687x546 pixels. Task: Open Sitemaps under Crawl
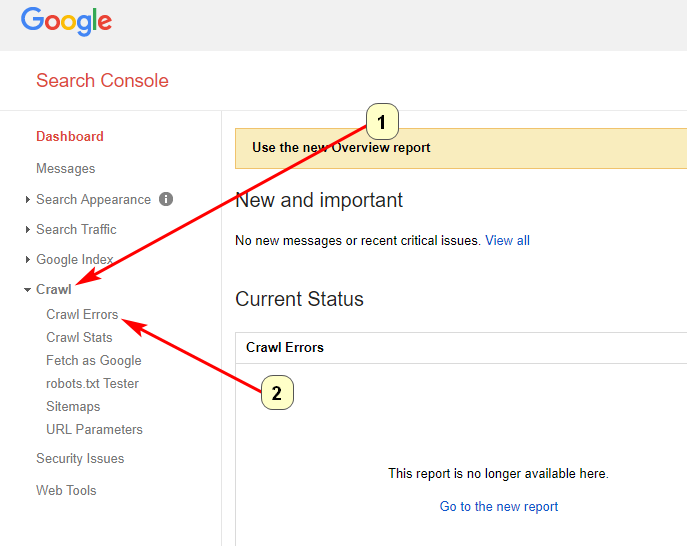(x=73, y=407)
